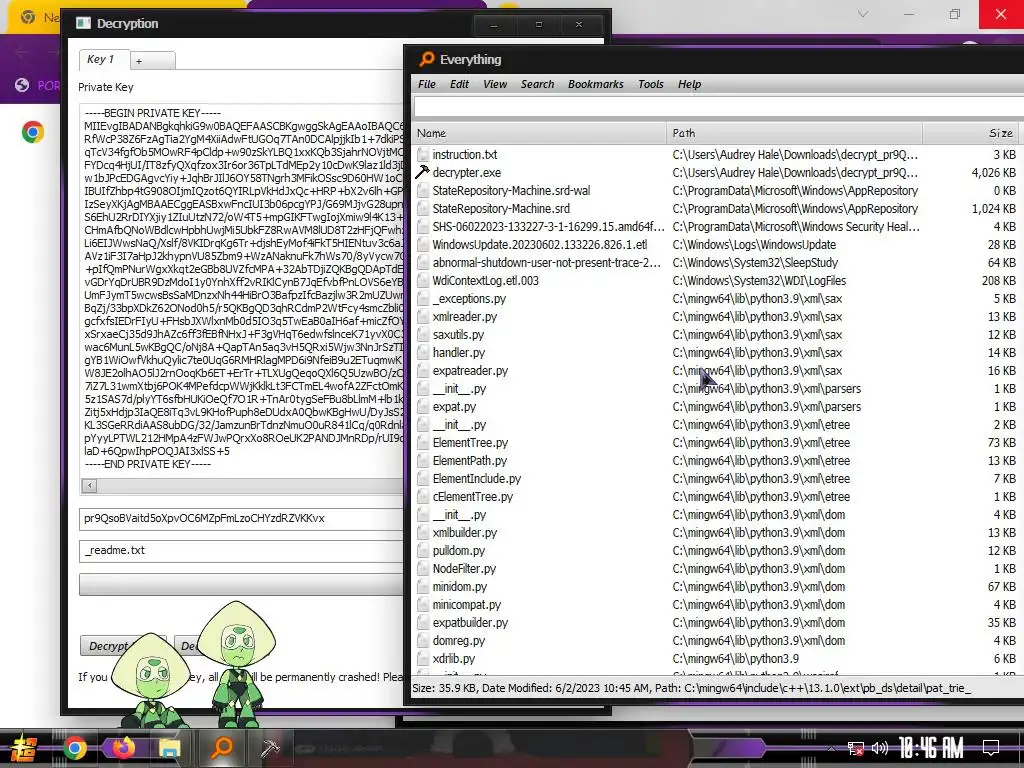
Task: Select the hammer icon of decrypter.exe
Action: [x=423, y=172]
